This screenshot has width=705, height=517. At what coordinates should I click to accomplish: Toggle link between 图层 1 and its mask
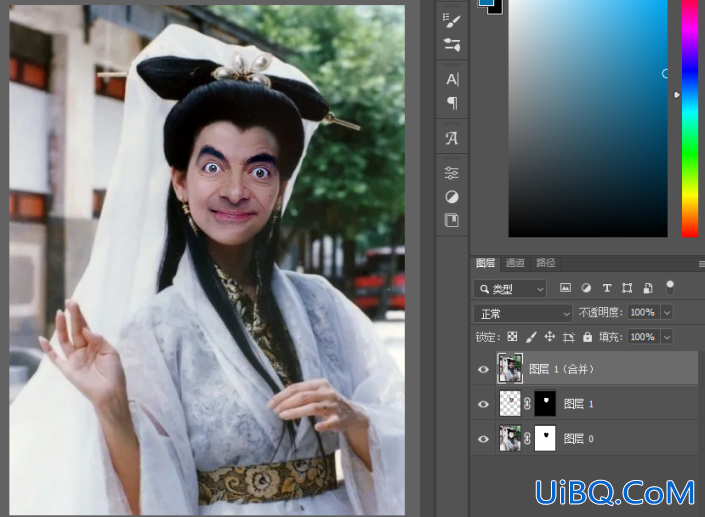tap(527, 403)
